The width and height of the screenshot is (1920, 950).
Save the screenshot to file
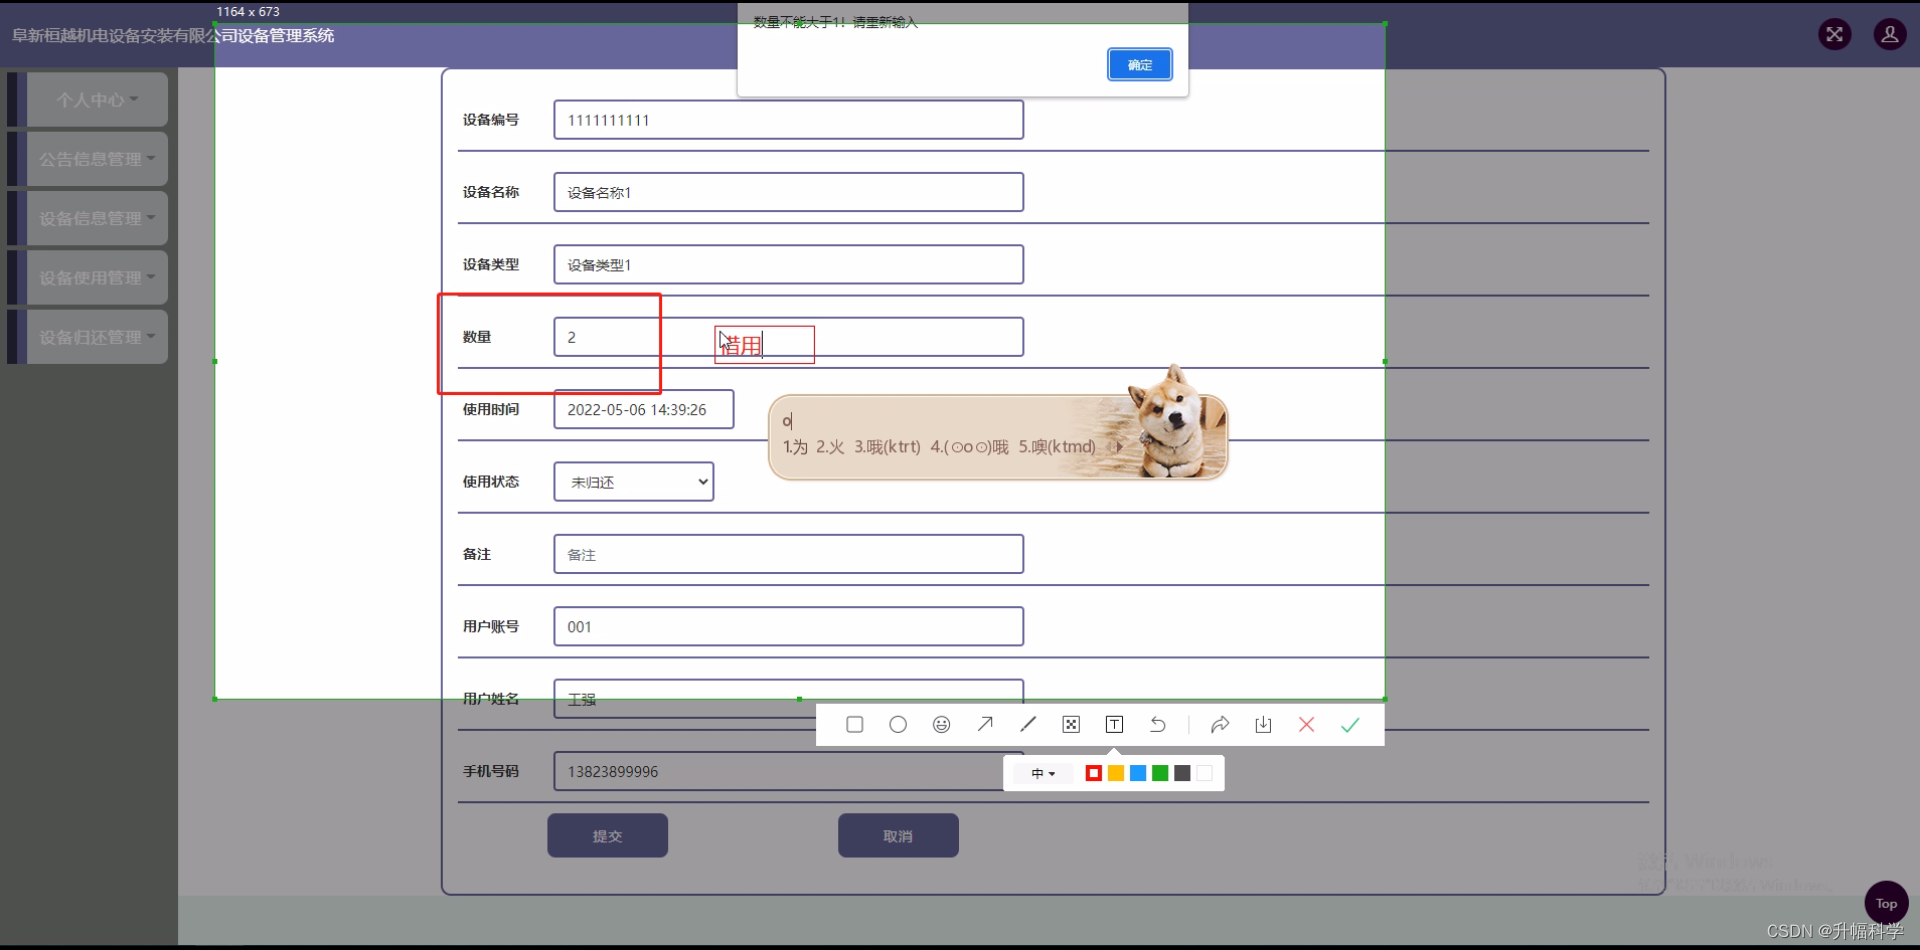coord(1263,724)
